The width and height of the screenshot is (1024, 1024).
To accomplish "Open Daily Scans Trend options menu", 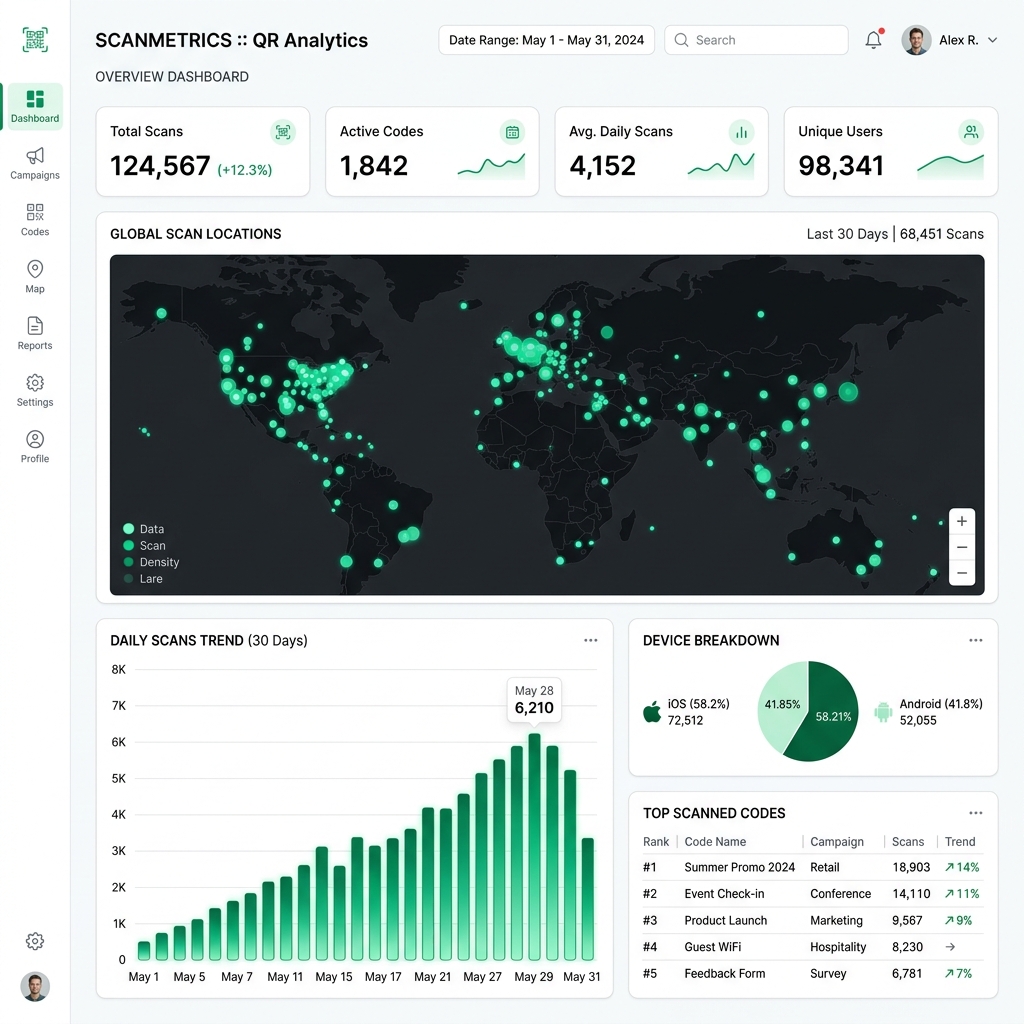I will pyautogui.click(x=590, y=640).
